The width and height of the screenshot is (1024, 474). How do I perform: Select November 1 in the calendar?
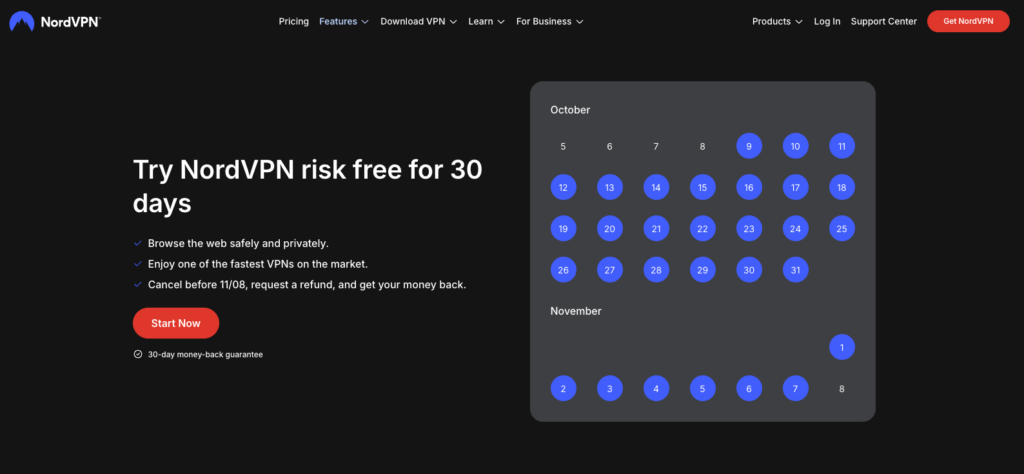[842, 347]
